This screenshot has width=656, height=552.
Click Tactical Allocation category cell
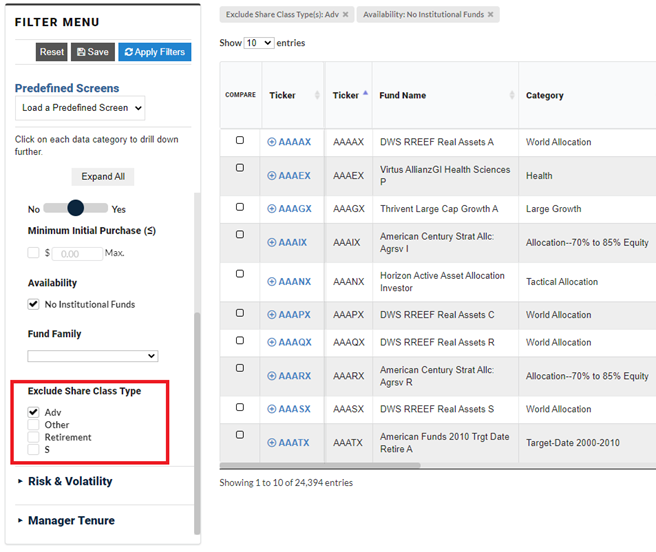562,282
